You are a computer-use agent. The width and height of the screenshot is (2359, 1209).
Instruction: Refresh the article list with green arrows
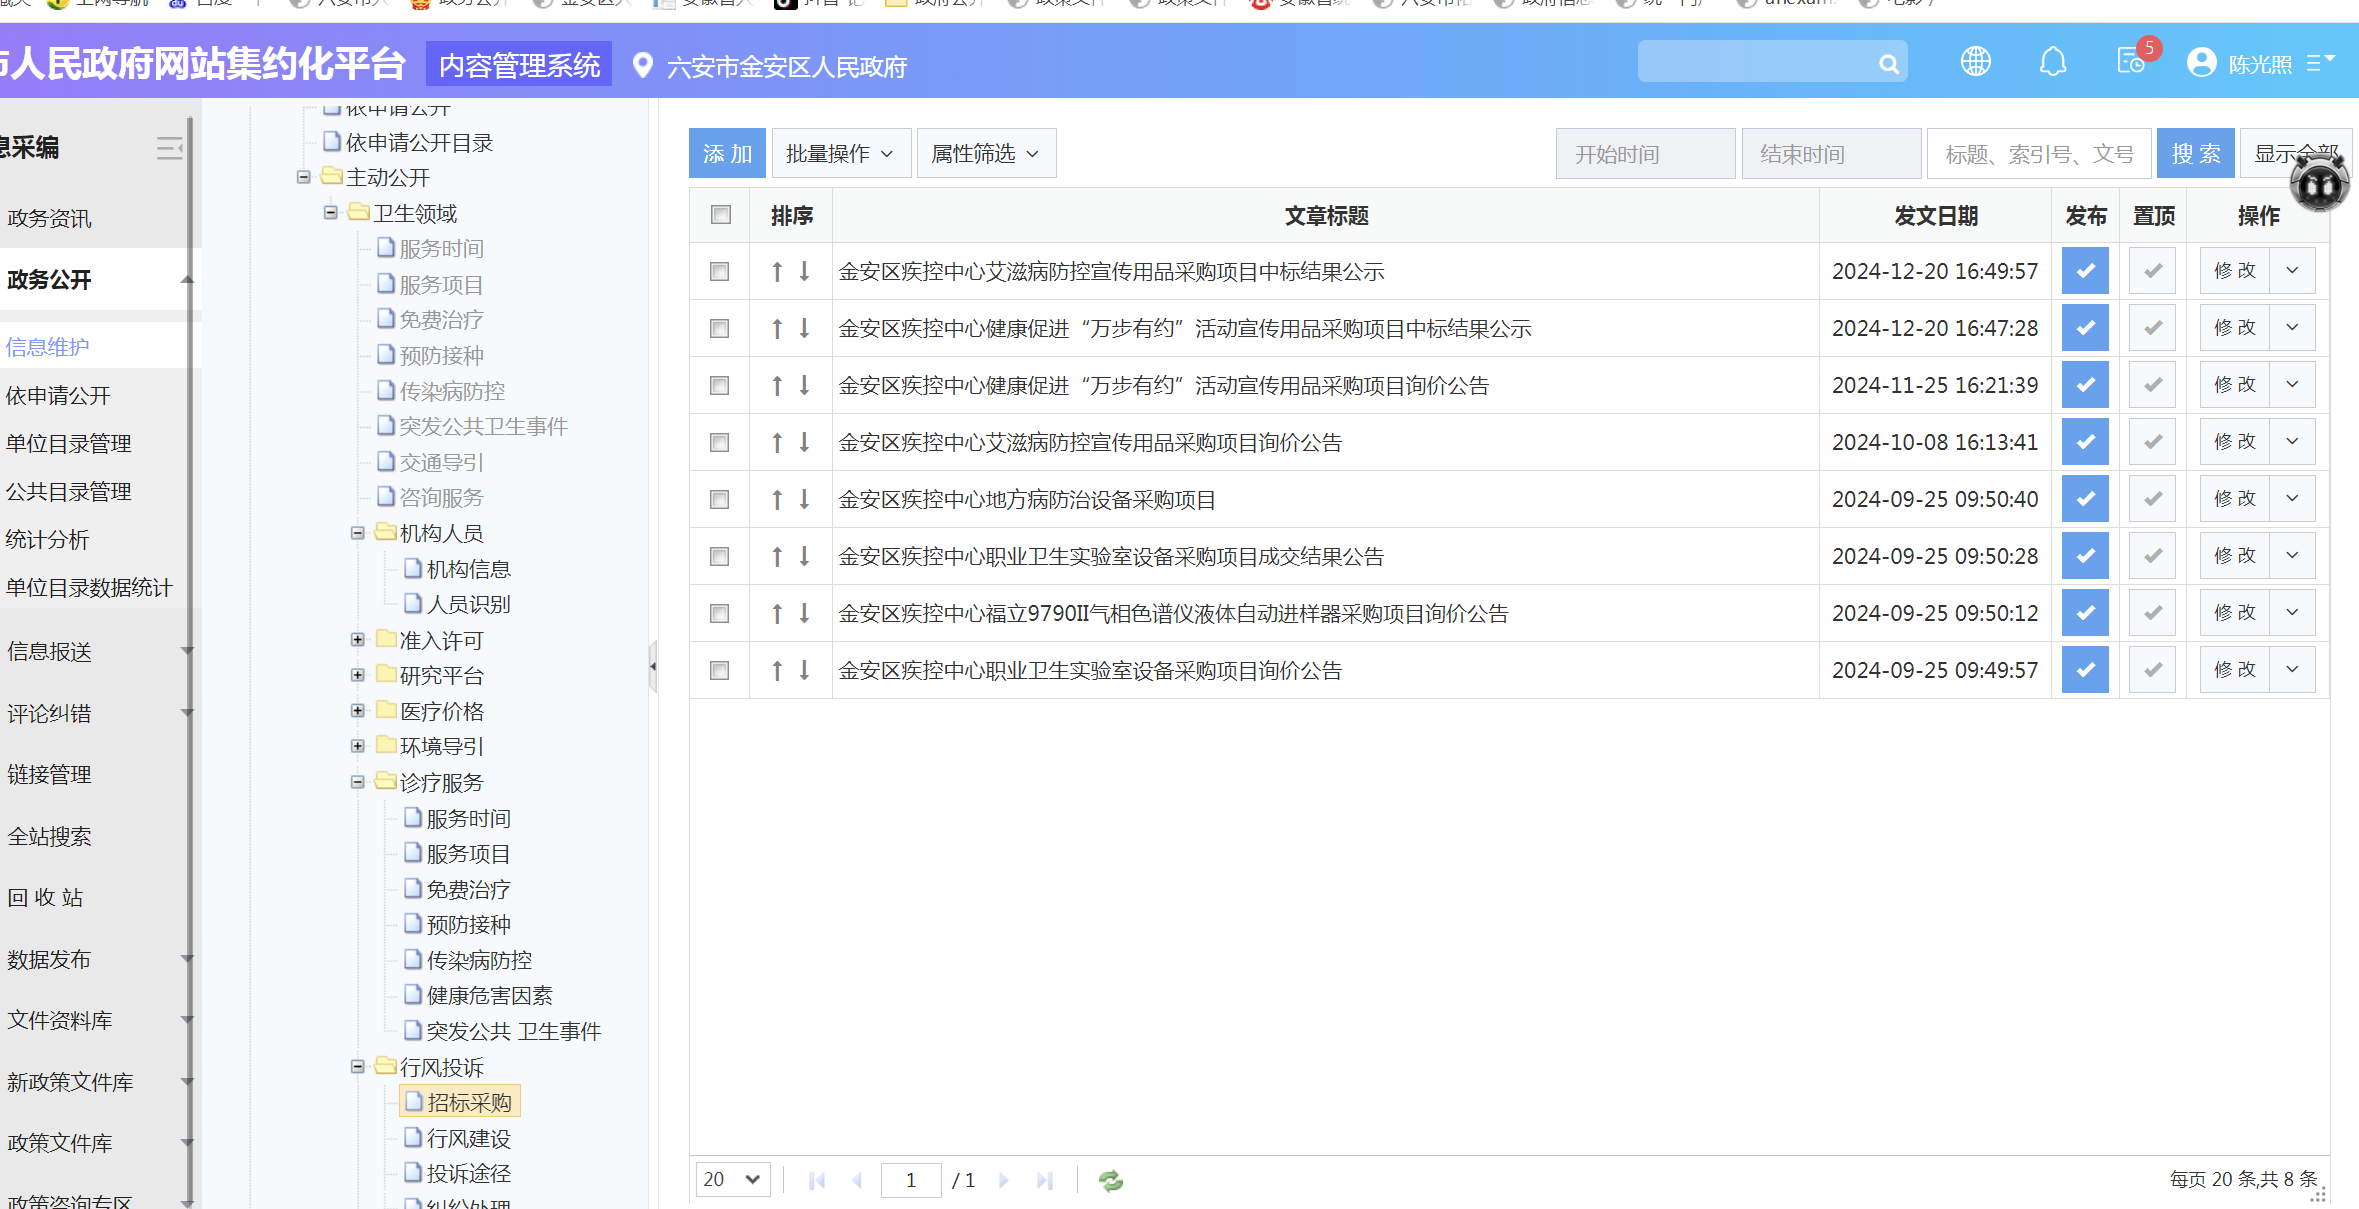pyautogui.click(x=1110, y=1181)
